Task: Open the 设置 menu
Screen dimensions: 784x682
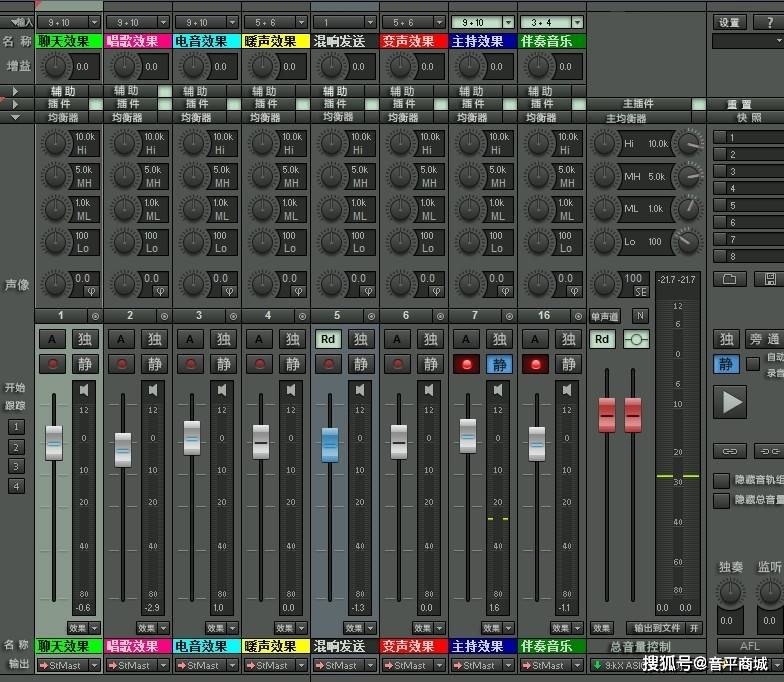Action: click(729, 22)
